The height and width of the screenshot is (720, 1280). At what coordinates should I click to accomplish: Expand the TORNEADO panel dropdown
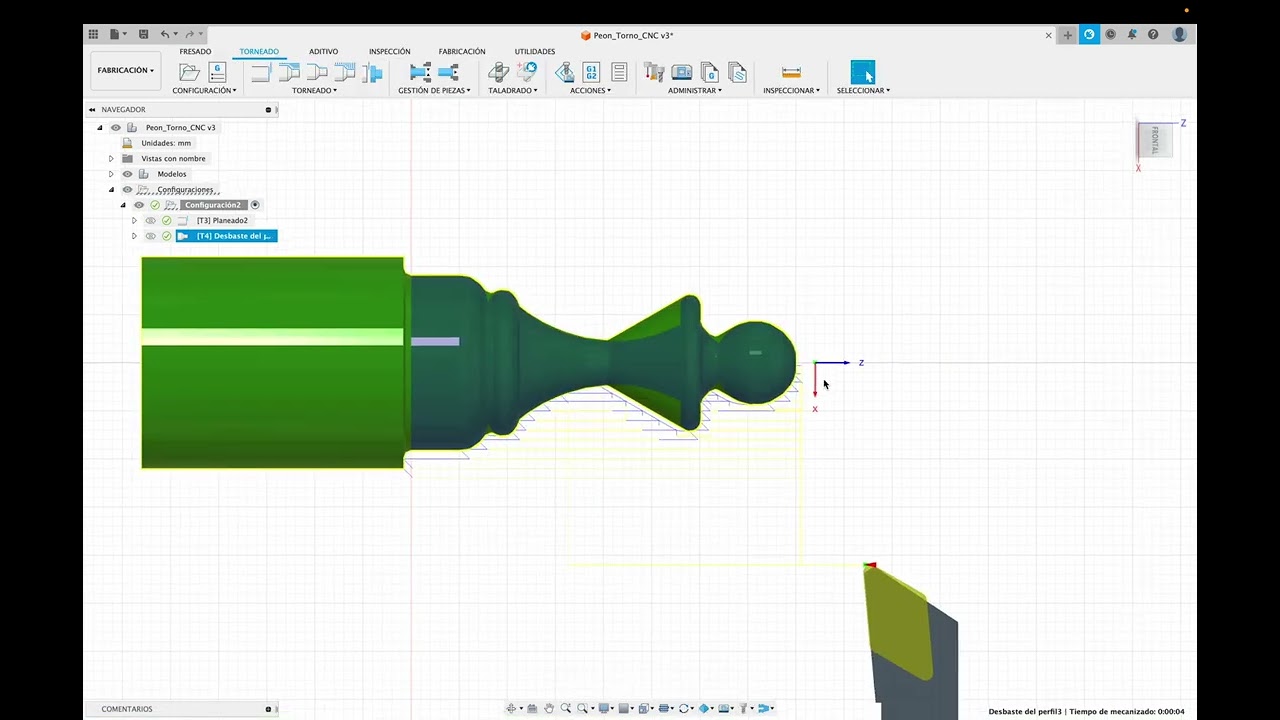pos(314,90)
